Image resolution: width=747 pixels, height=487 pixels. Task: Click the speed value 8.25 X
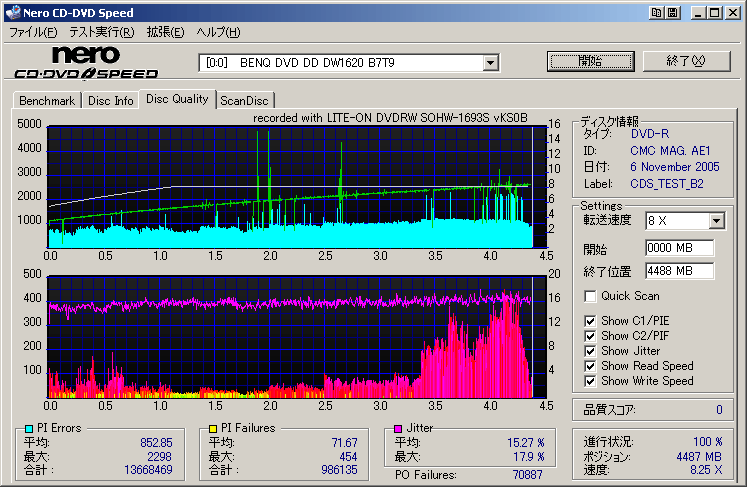(706, 470)
